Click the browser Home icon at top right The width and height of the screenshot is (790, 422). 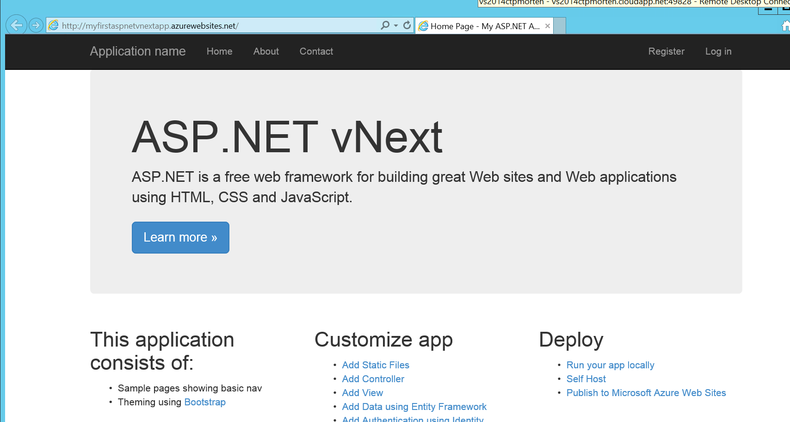785,26
